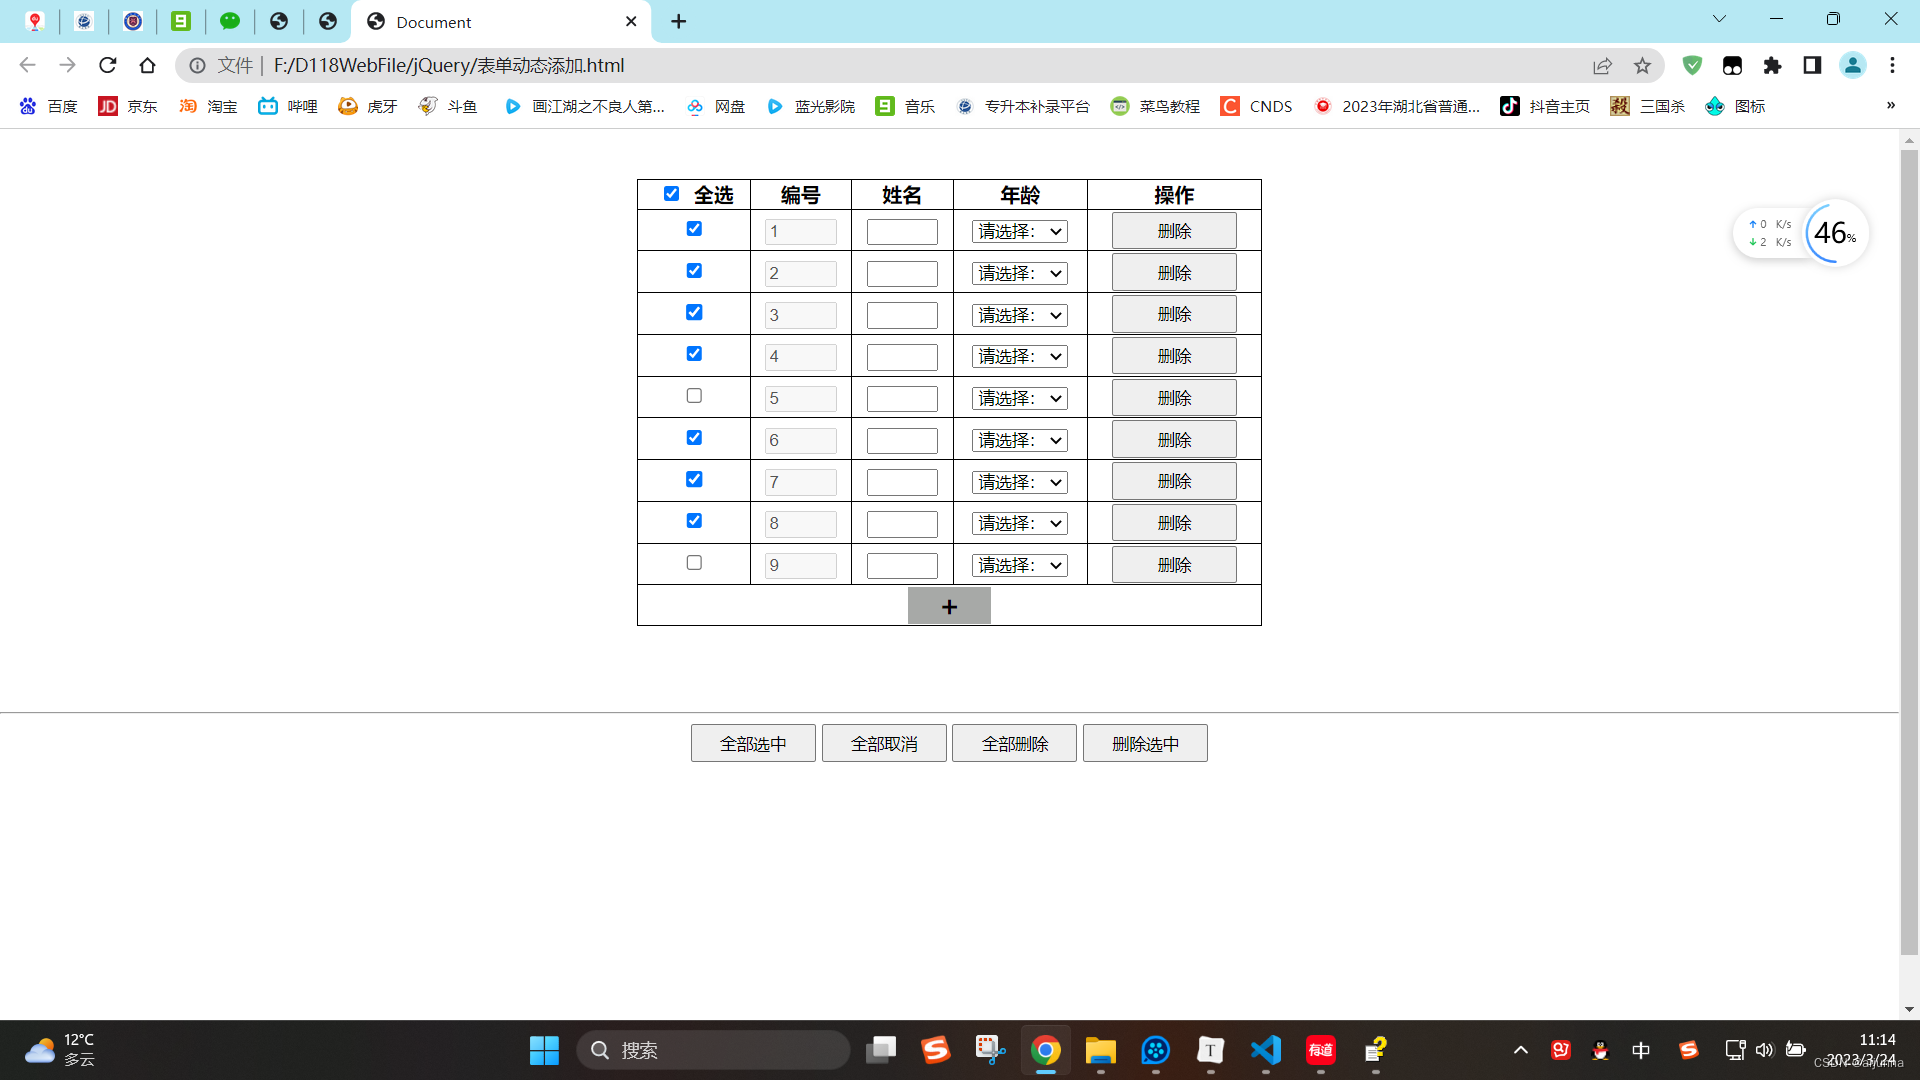Open the age dropdown in row 1
The width and height of the screenshot is (1920, 1080).
click(1019, 232)
